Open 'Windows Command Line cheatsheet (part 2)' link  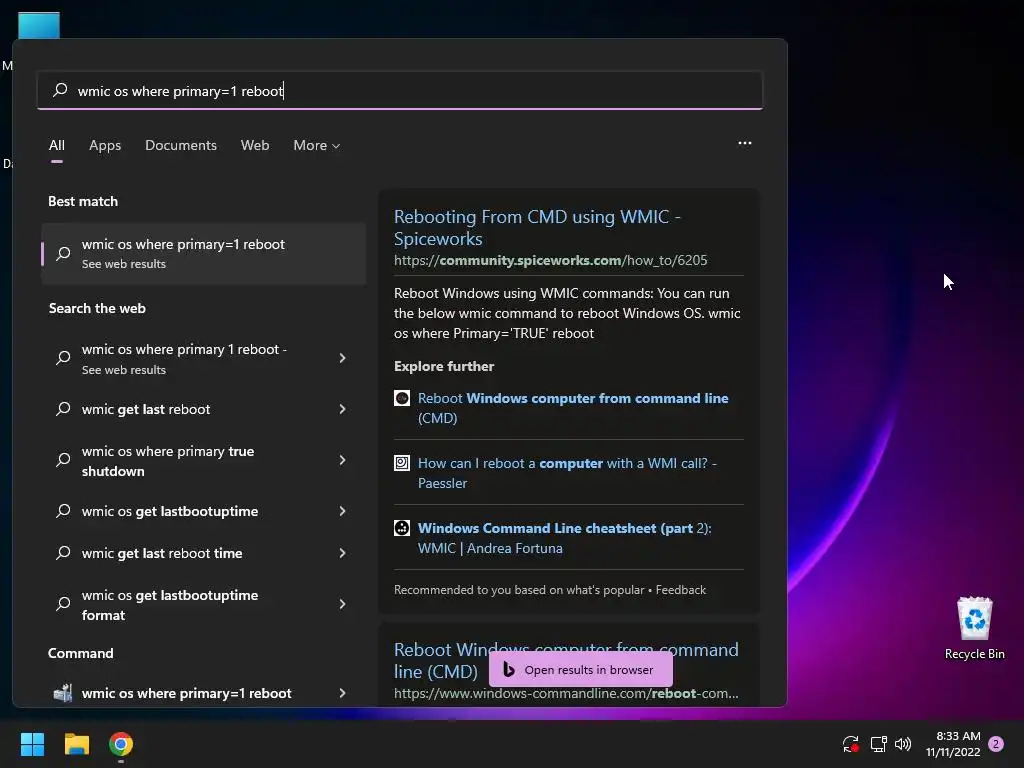(x=564, y=538)
